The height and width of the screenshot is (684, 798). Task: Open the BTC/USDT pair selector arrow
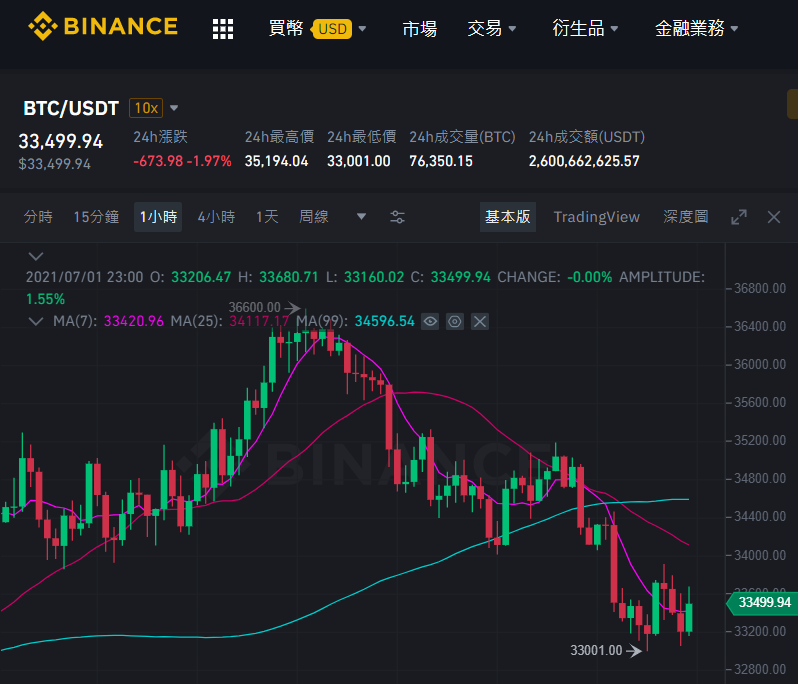coord(174,108)
